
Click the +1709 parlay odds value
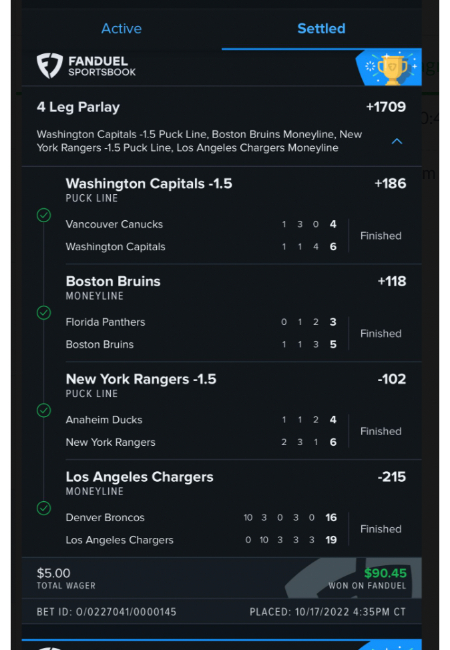[x=386, y=107]
